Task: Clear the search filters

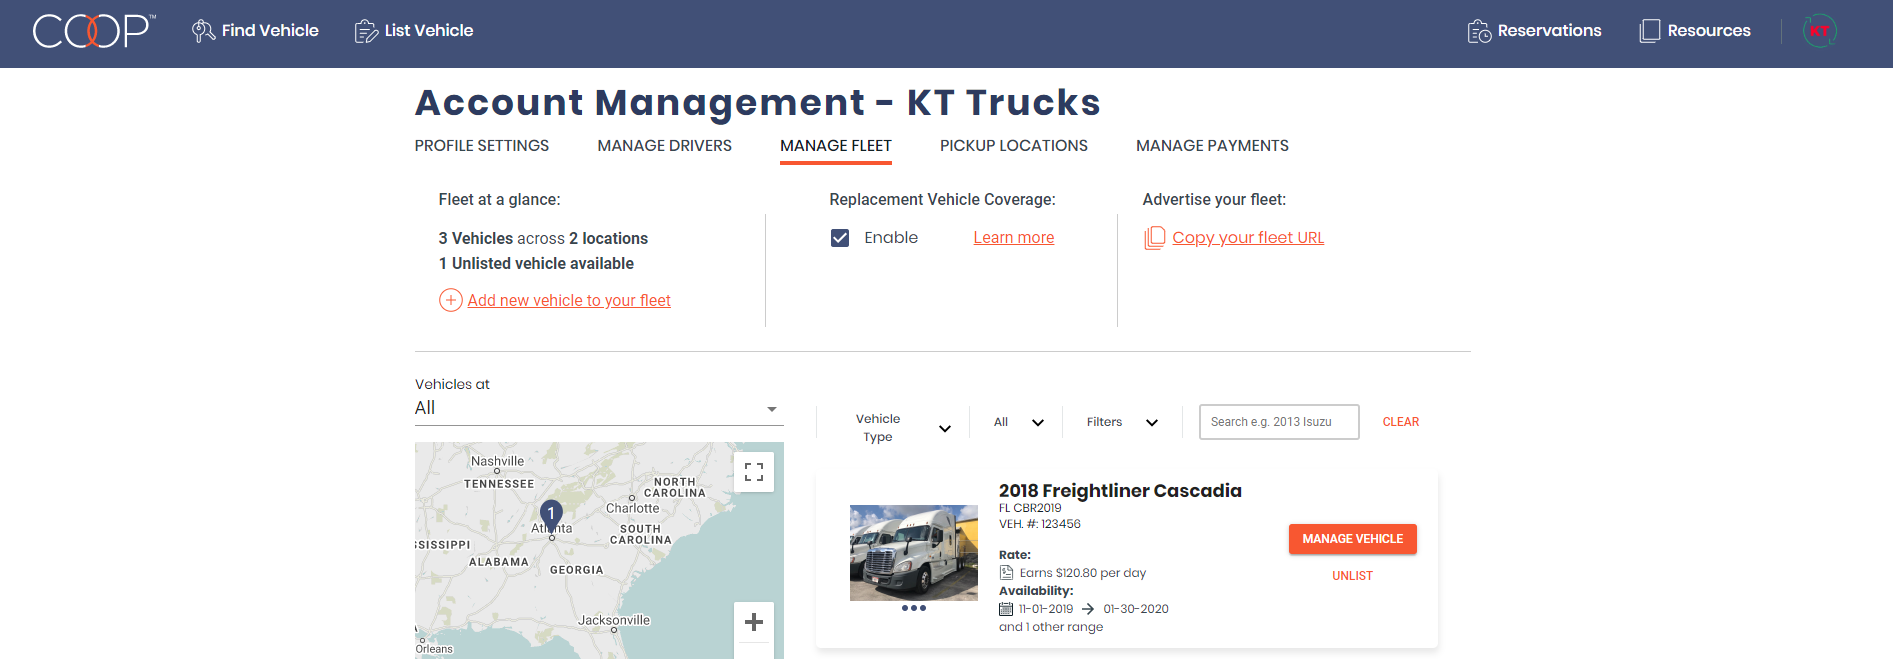Action: coord(1401,422)
